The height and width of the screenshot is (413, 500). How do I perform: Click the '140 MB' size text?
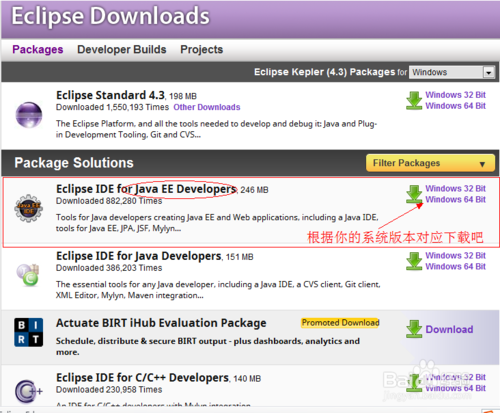pyautogui.click(x=247, y=379)
